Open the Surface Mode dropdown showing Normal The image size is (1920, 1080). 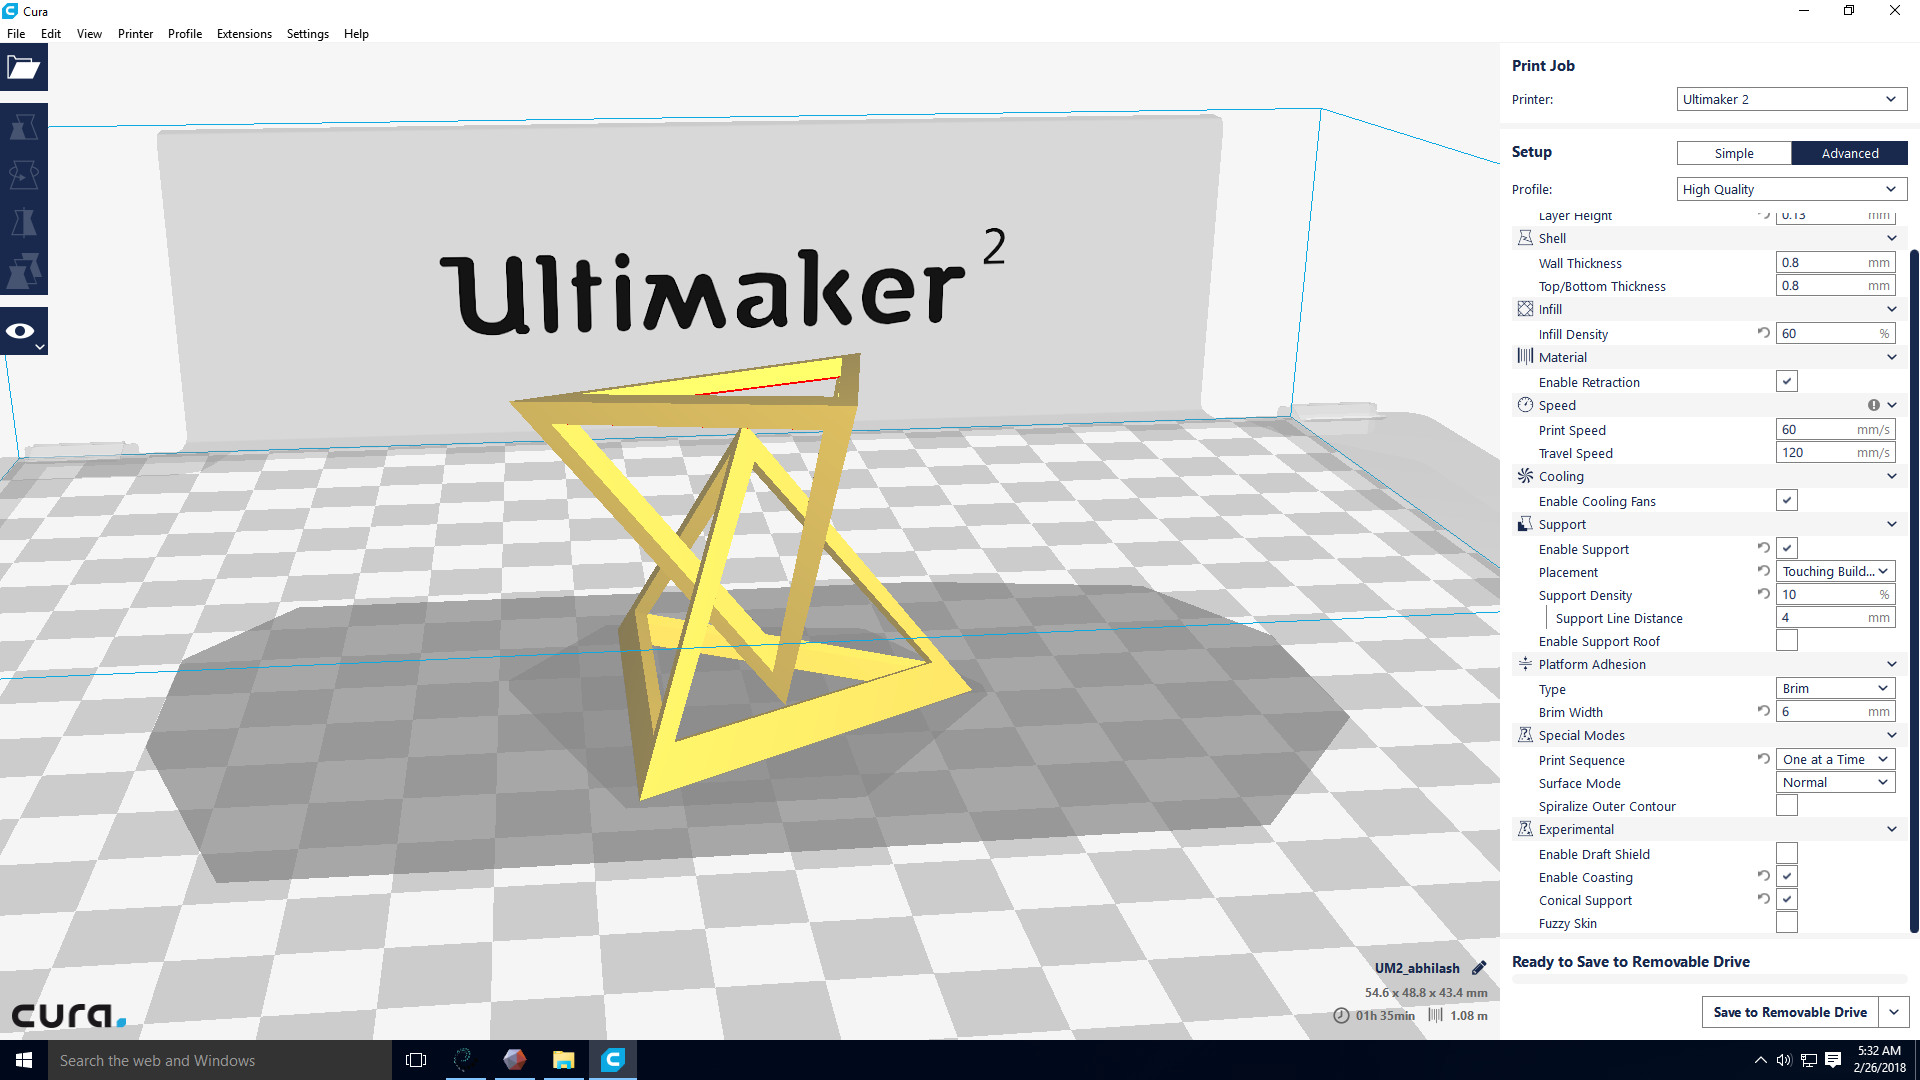point(1835,782)
